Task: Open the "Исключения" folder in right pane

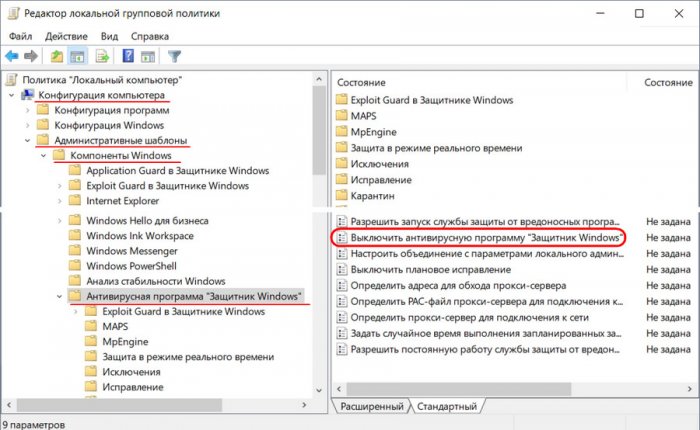Action: pos(379,164)
